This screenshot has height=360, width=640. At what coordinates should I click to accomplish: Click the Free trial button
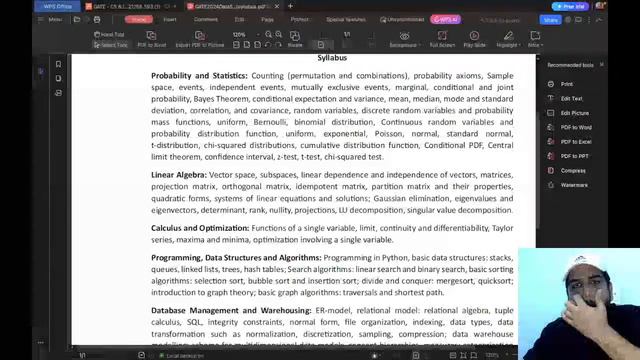tap(570, 6)
